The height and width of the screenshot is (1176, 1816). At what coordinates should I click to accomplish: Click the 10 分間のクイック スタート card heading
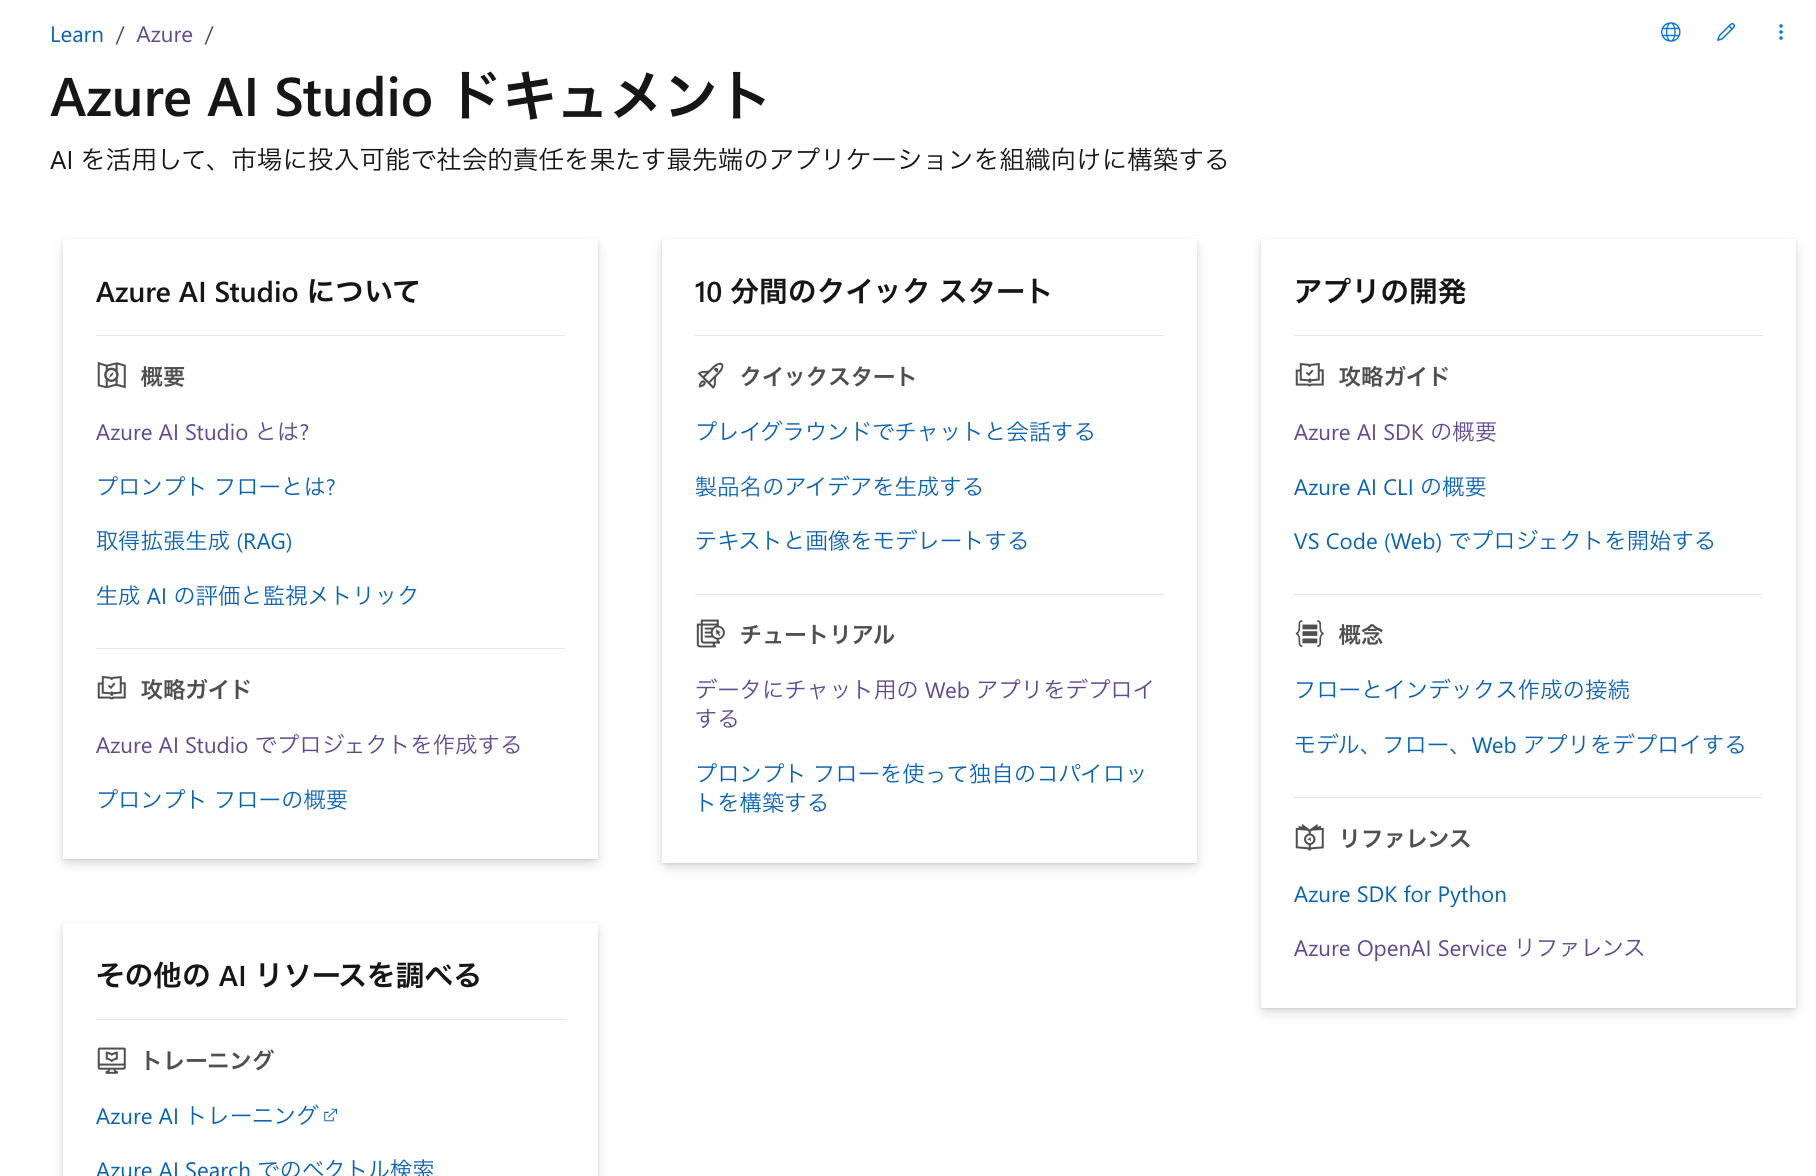coord(873,291)
